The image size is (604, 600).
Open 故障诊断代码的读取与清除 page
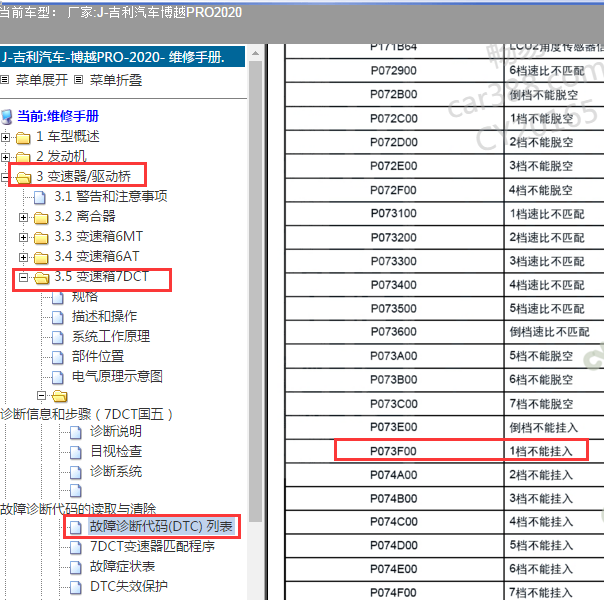point(78,509)
